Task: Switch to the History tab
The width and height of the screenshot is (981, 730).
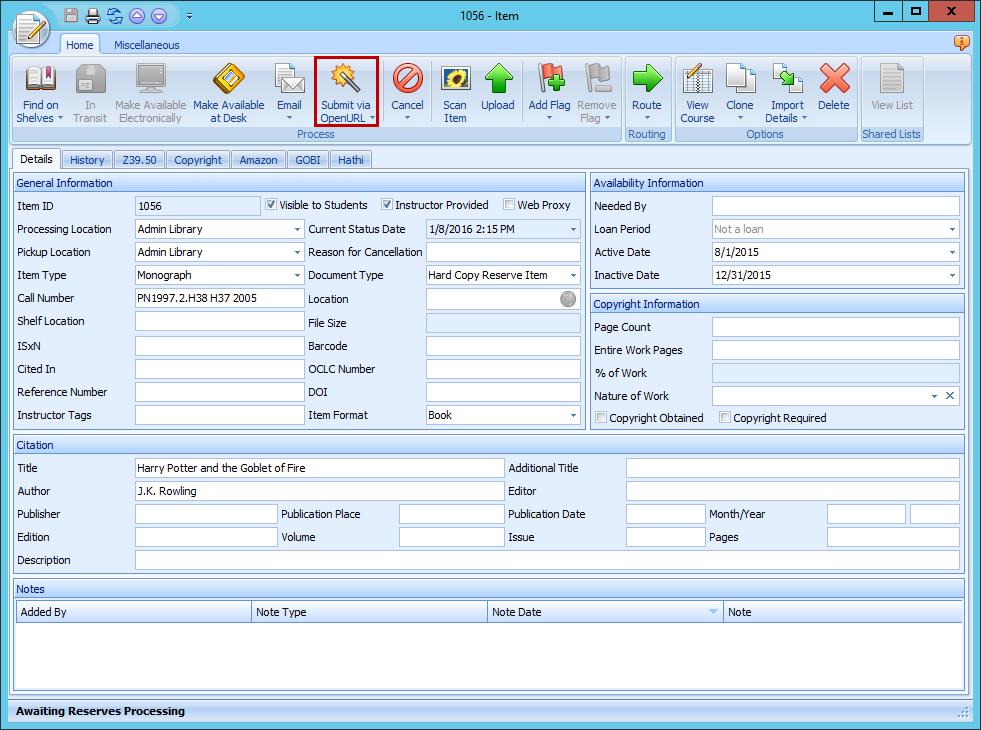Action: click(x=87, y=160)
